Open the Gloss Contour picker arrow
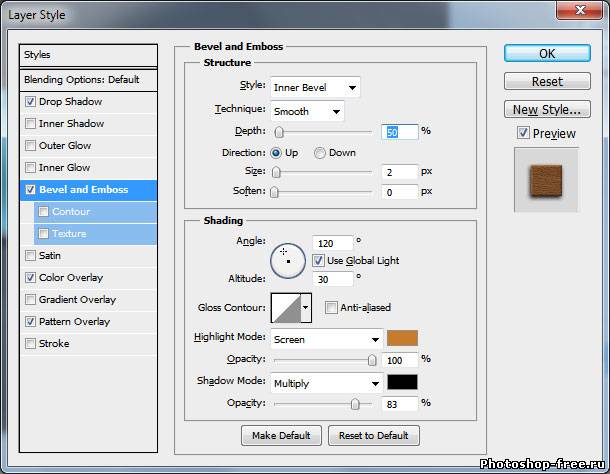The image size is (610, 474). [x=306, y=309]
